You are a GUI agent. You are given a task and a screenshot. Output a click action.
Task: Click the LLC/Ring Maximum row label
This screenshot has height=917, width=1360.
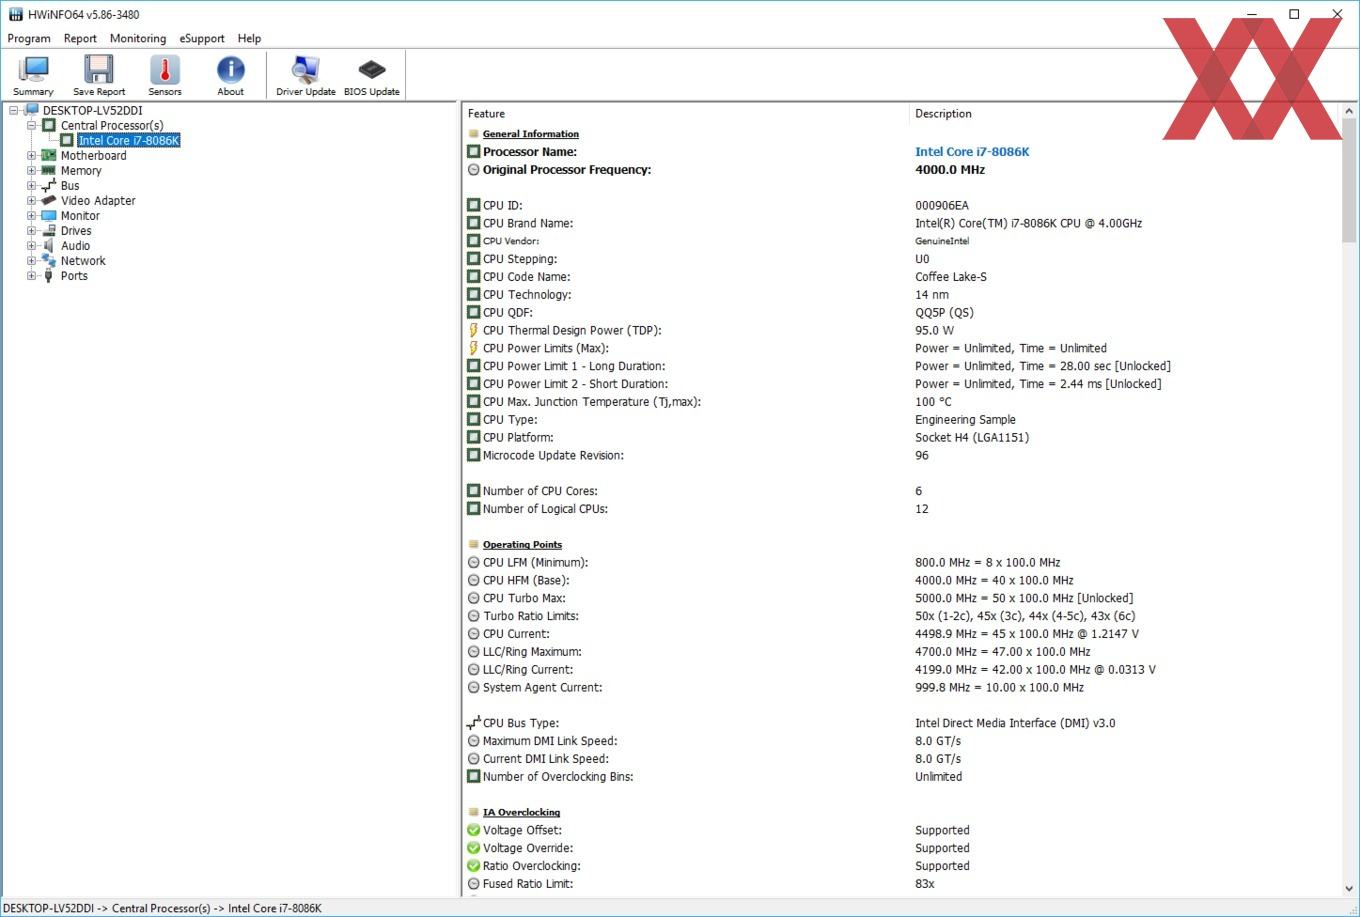[532, 652]
